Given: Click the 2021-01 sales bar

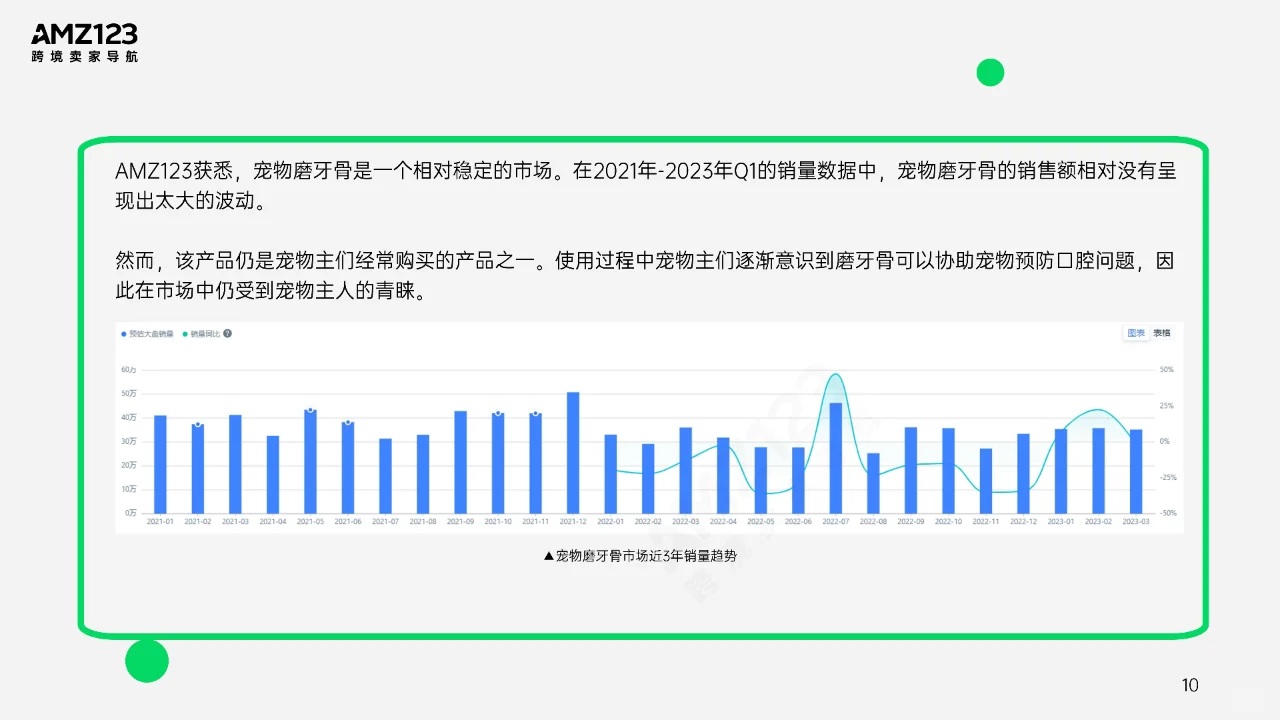Looking at the screenshot, I should 160,464.
